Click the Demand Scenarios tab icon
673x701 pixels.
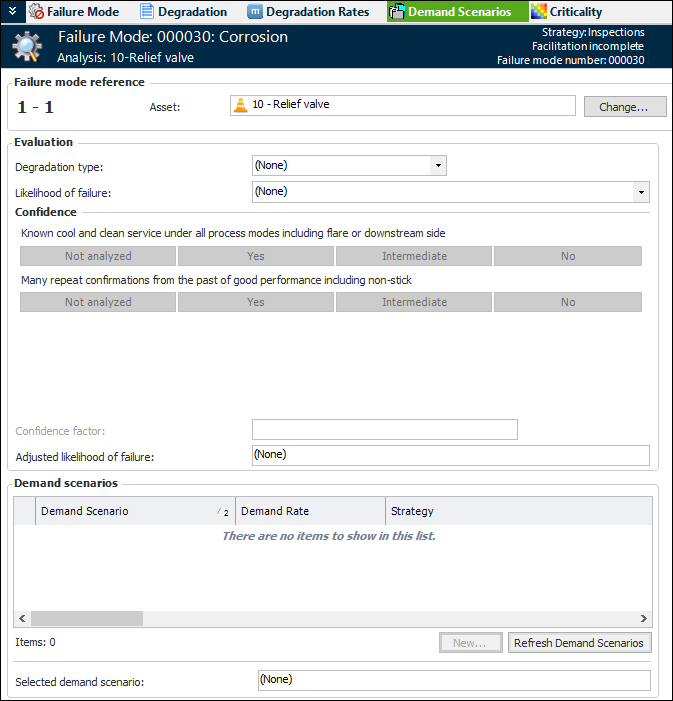pos(396,12)
